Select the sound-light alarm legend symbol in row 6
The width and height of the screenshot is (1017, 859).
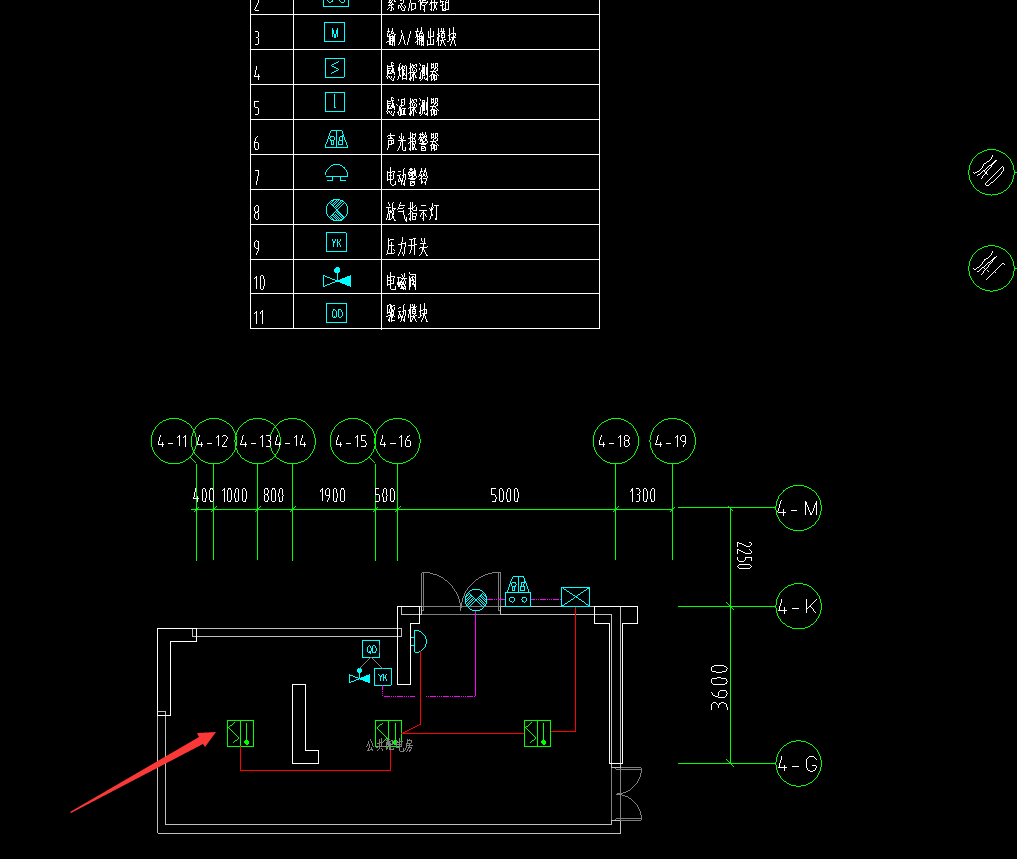coord(337,139)
